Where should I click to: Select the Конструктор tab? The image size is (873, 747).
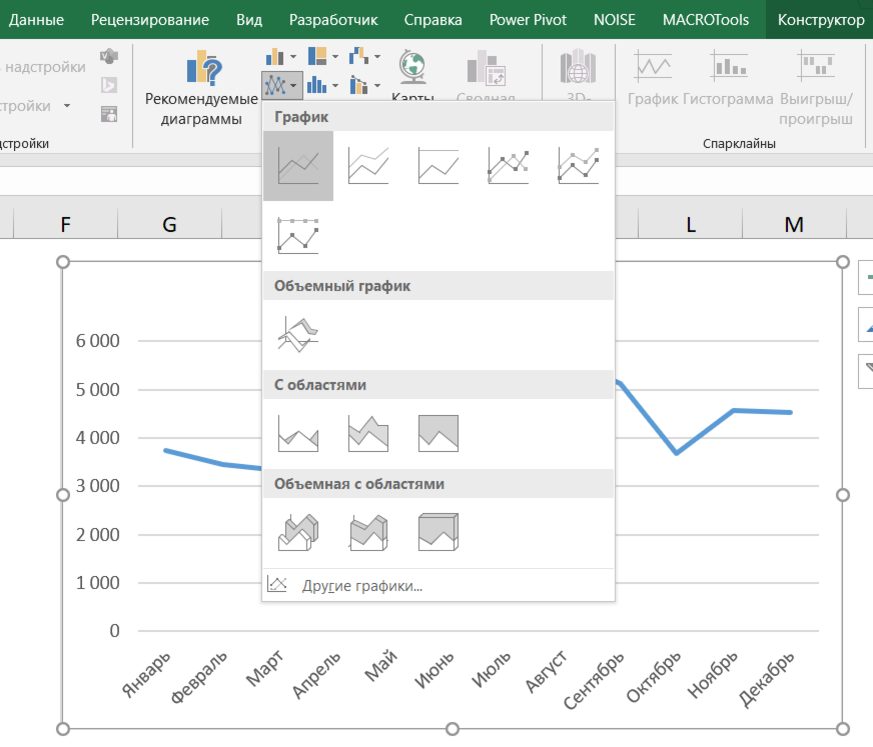[821, 19]
